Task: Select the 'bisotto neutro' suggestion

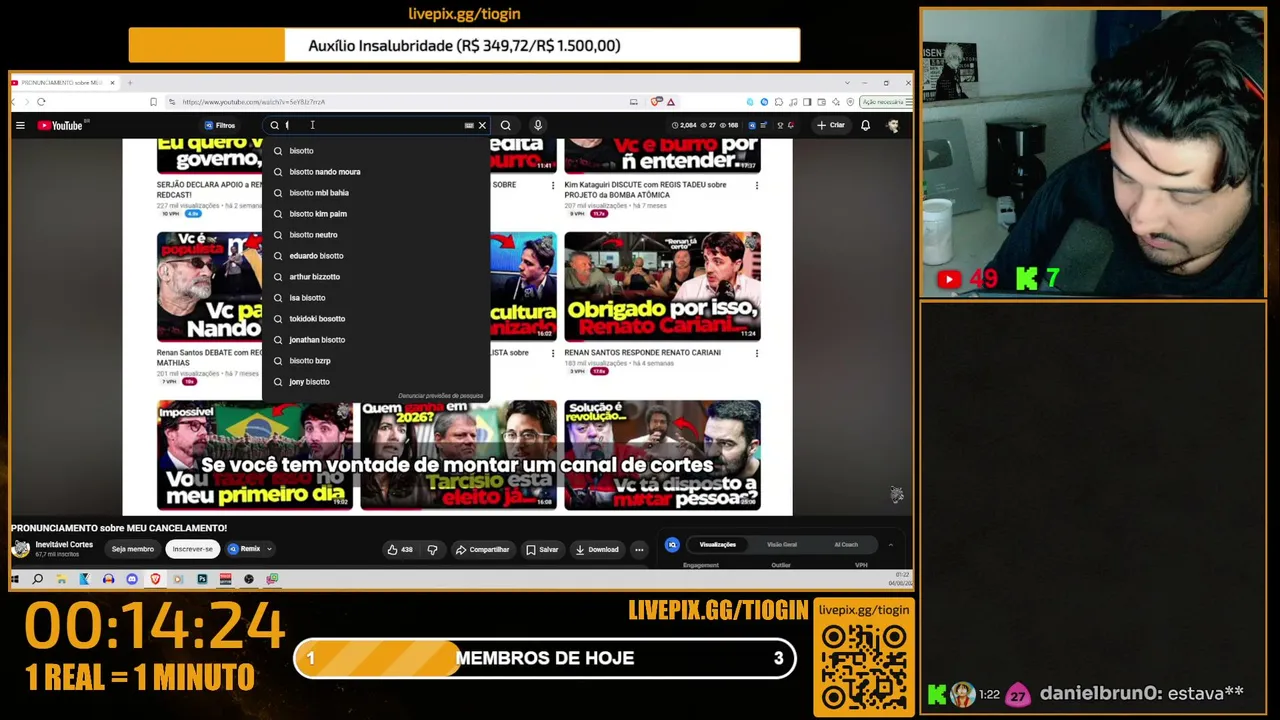Action: point(375,235)
